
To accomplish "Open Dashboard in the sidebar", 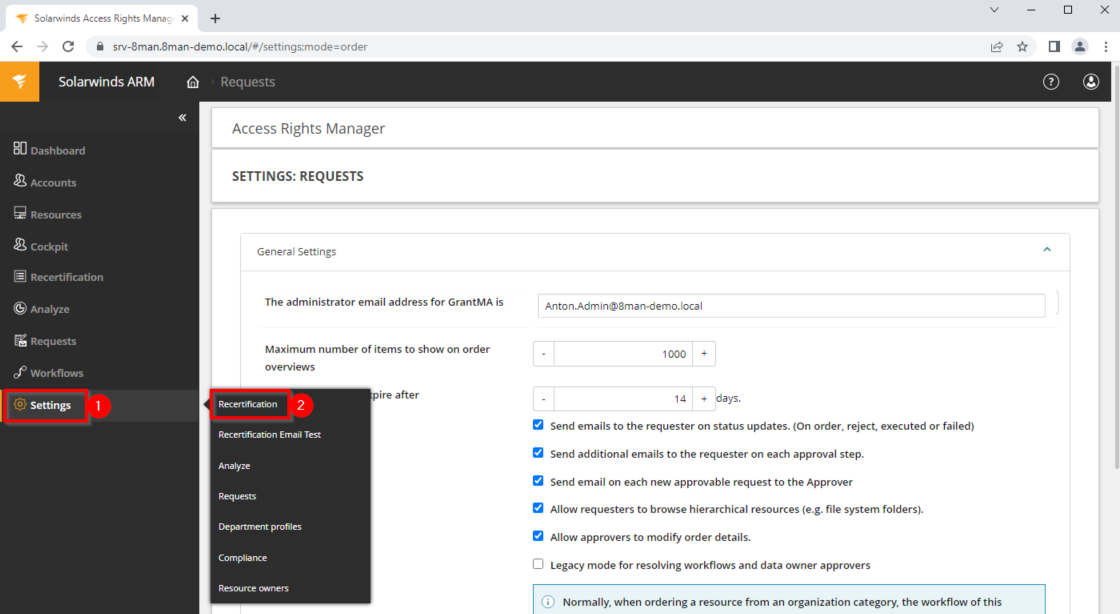I will point(57,150).
